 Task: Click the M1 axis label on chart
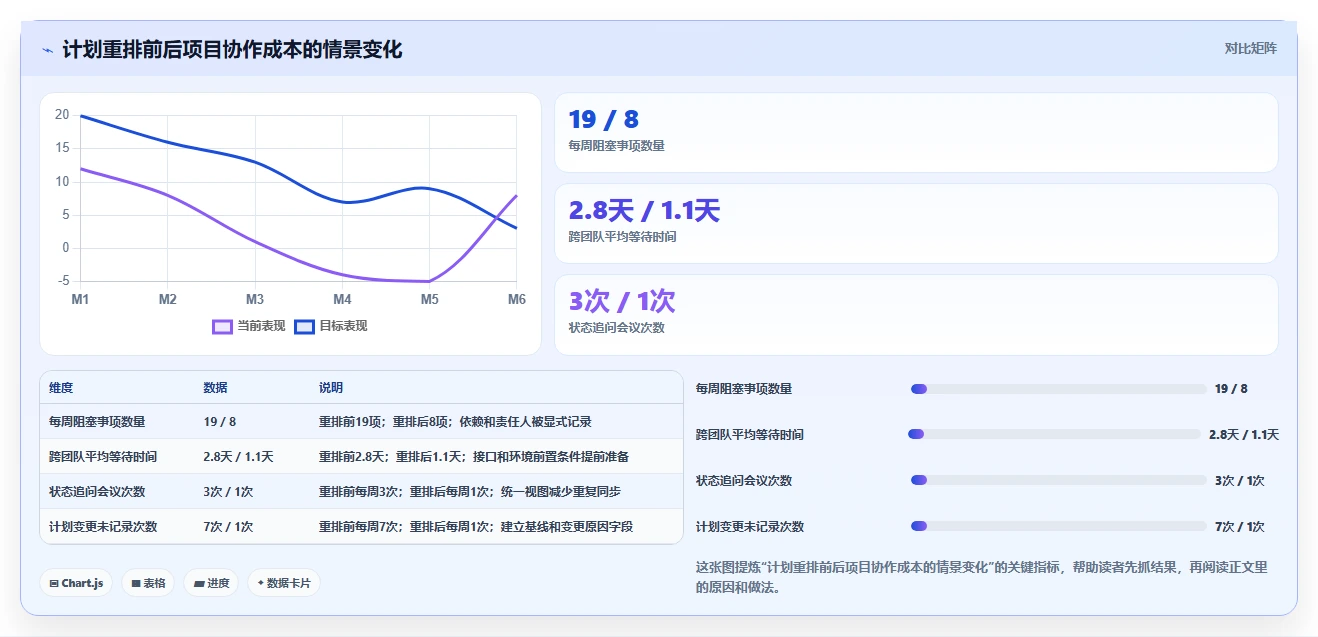pyautogui.click(x=81, y=299)
